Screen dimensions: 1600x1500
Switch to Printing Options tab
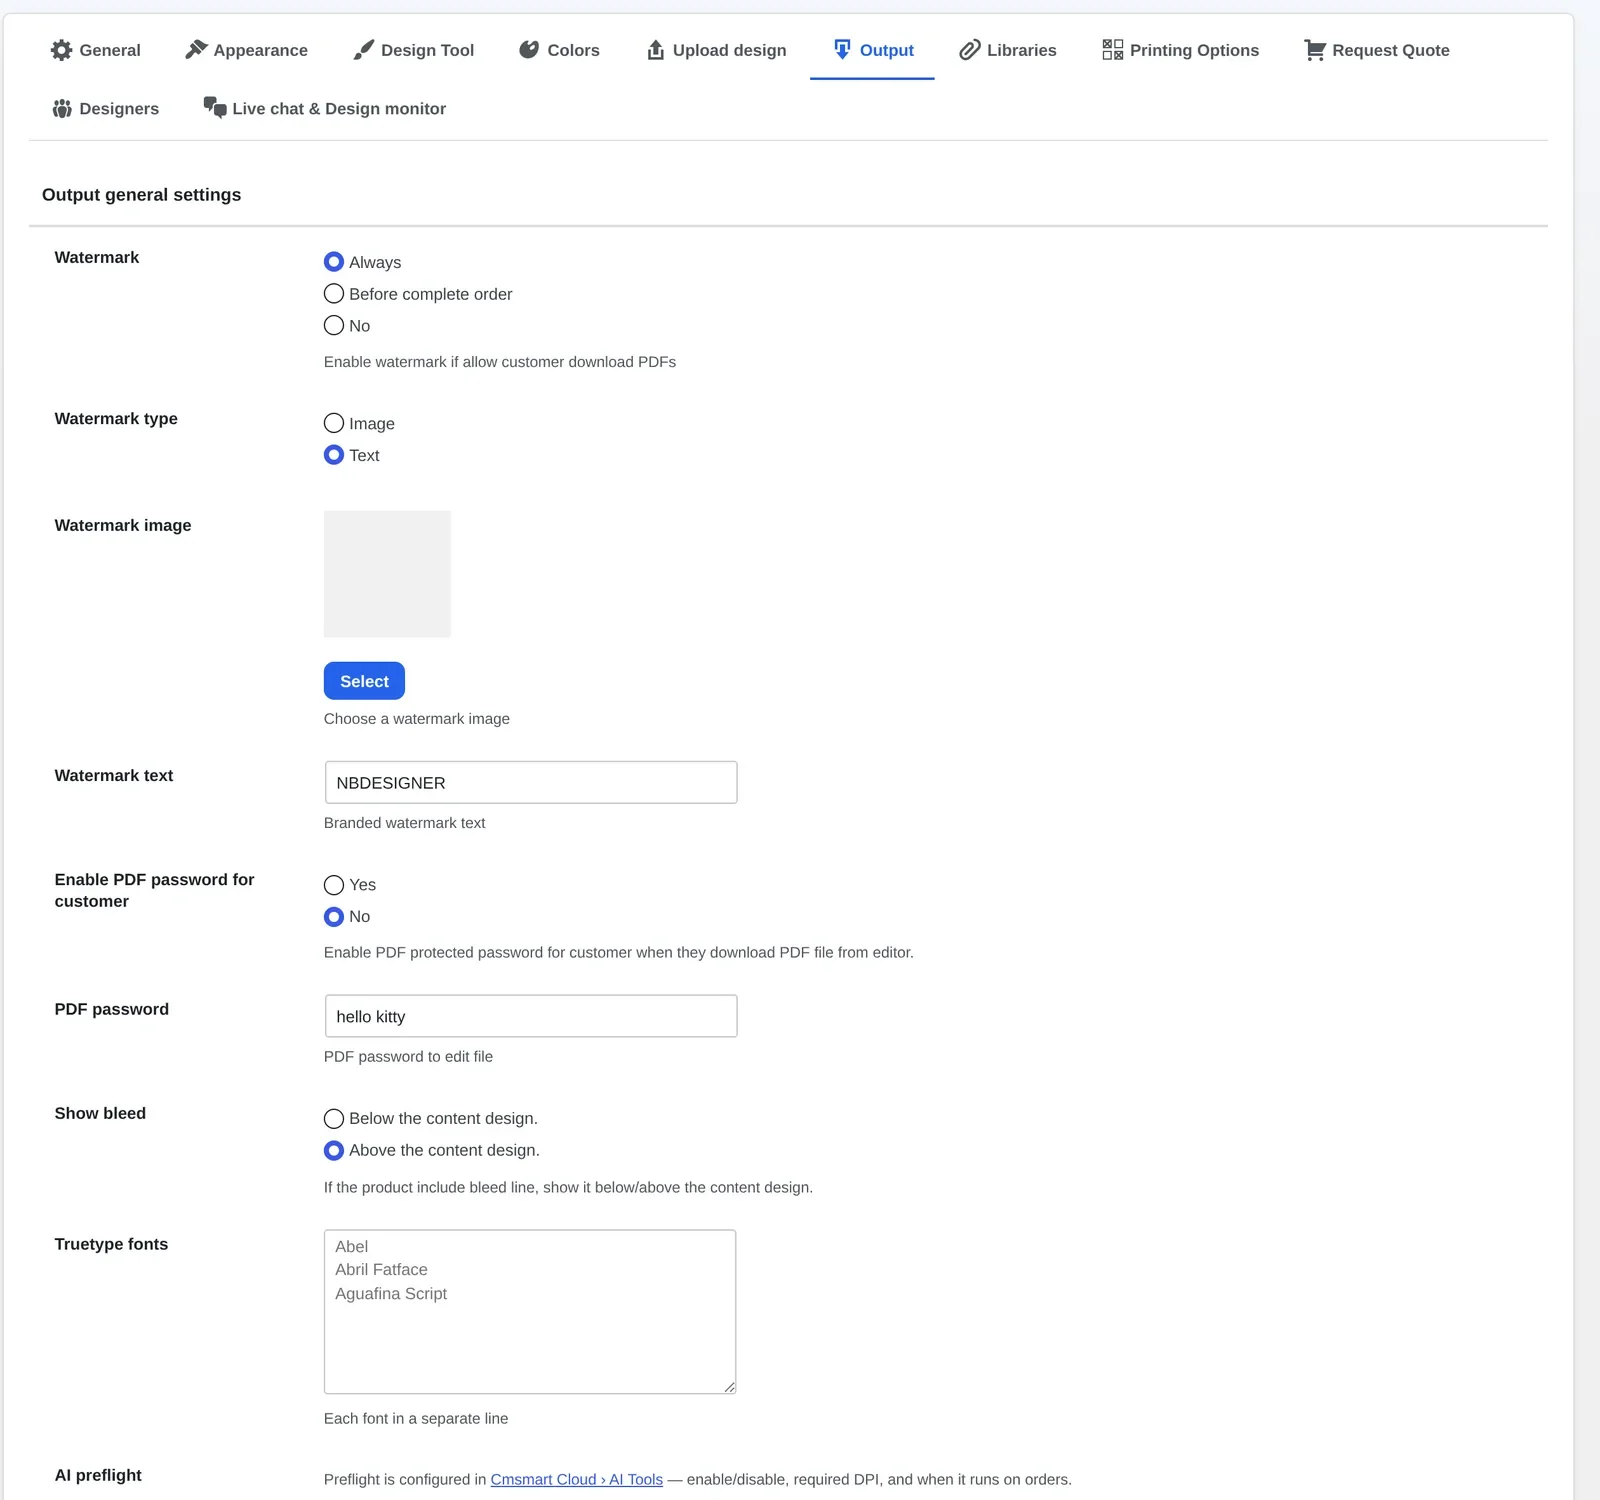(x=1180, y=50)
